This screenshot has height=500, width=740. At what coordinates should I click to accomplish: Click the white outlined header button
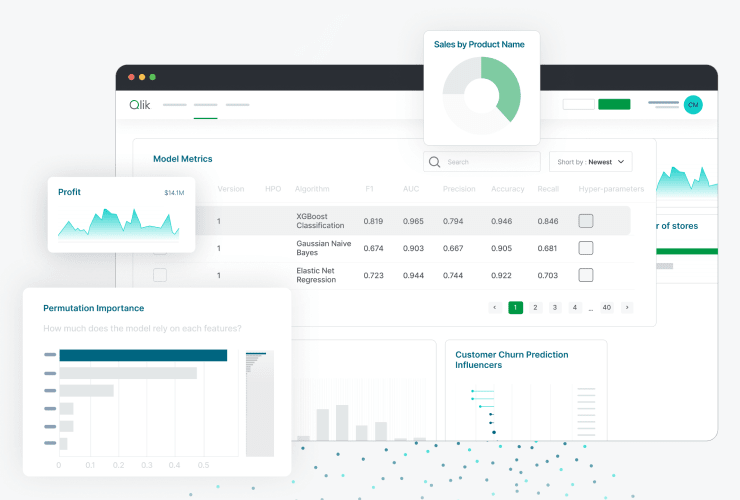578,104
